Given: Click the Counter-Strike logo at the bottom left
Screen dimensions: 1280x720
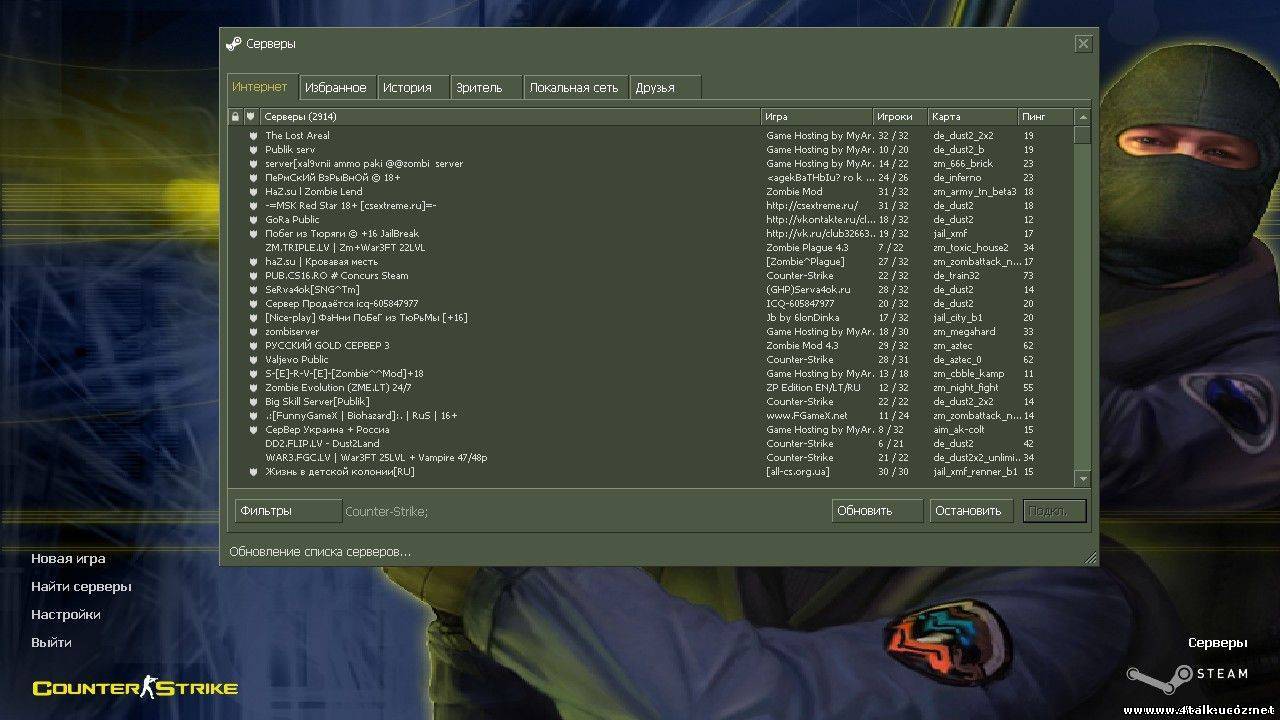Looking at the screenshot, I should (x=135, y=687).
